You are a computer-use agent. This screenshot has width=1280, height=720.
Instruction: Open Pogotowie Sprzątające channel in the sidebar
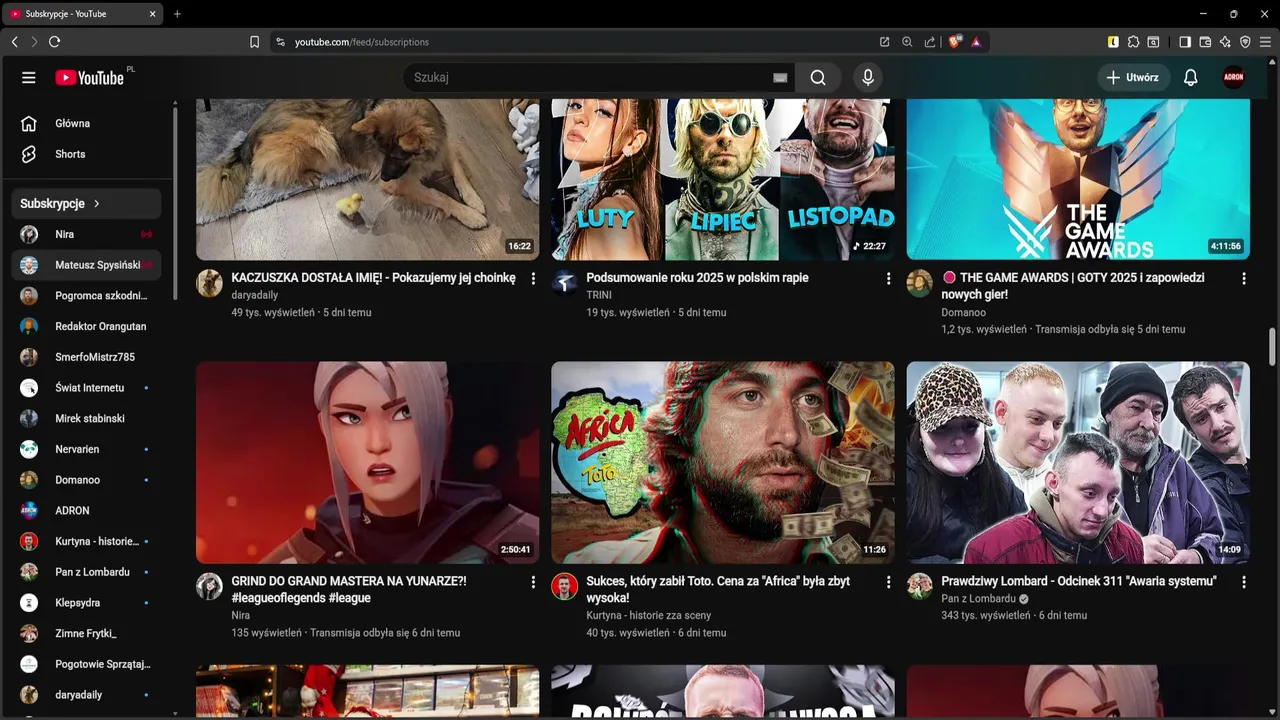(x=86, y=664)
